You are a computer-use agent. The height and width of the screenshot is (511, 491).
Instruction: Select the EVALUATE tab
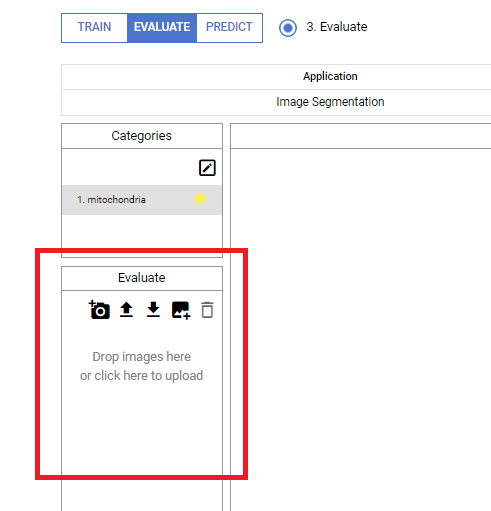[162, 27]
